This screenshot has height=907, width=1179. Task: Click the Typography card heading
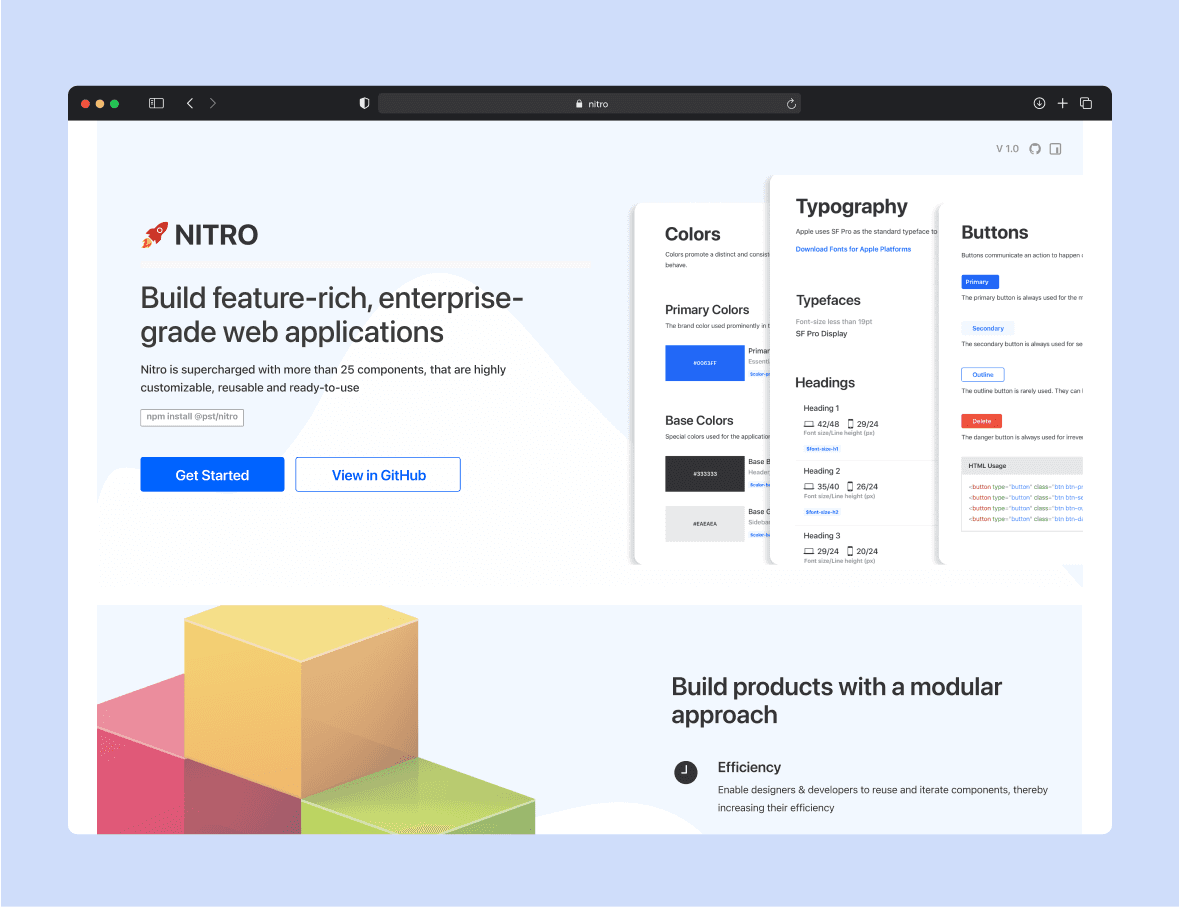[x=851, y=207]
